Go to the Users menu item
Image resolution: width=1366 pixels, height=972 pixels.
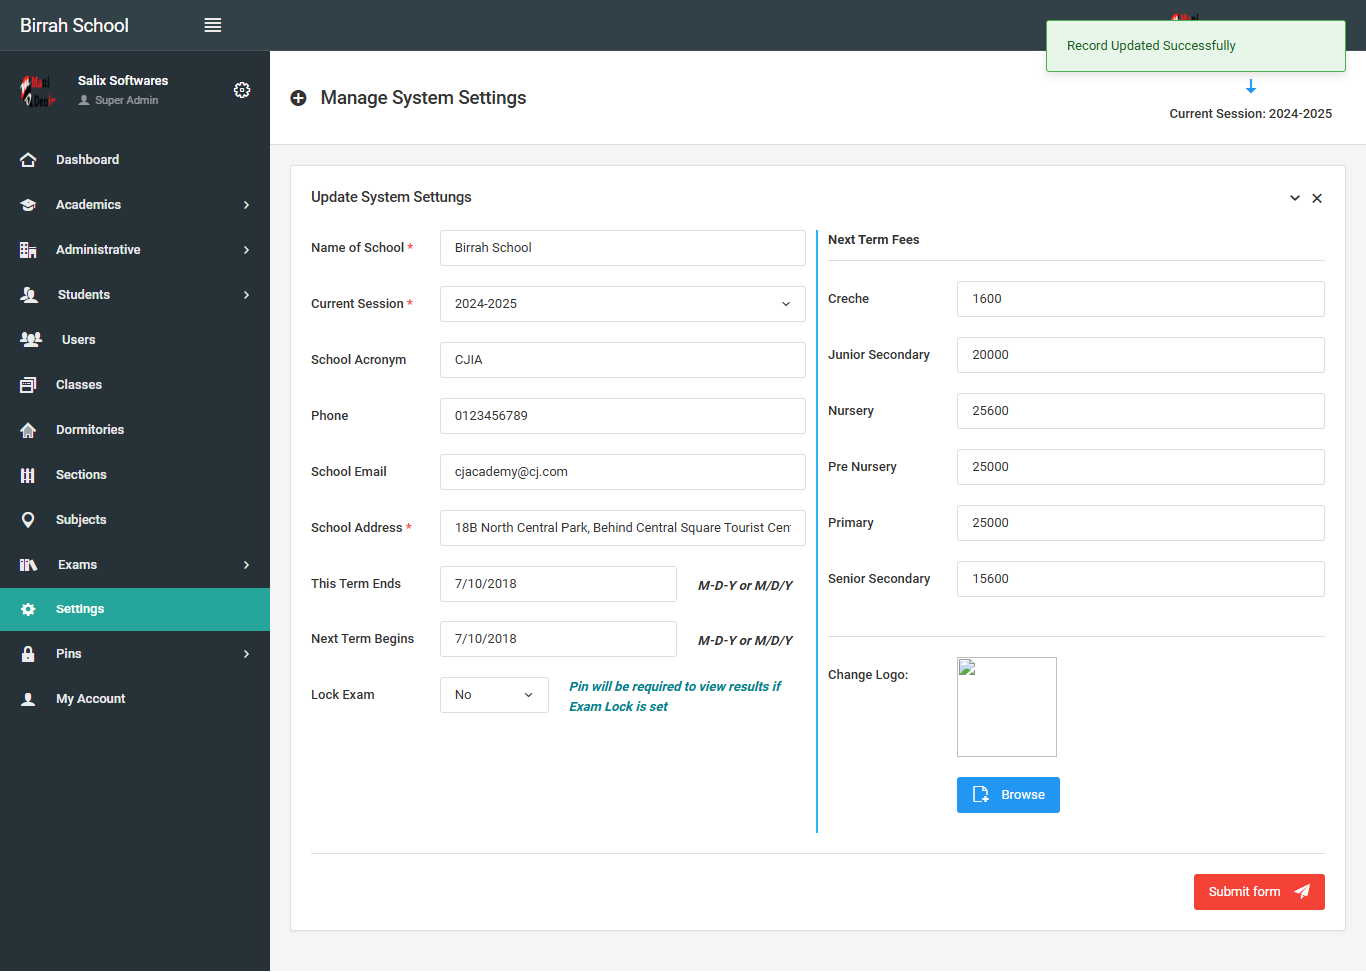135,340
